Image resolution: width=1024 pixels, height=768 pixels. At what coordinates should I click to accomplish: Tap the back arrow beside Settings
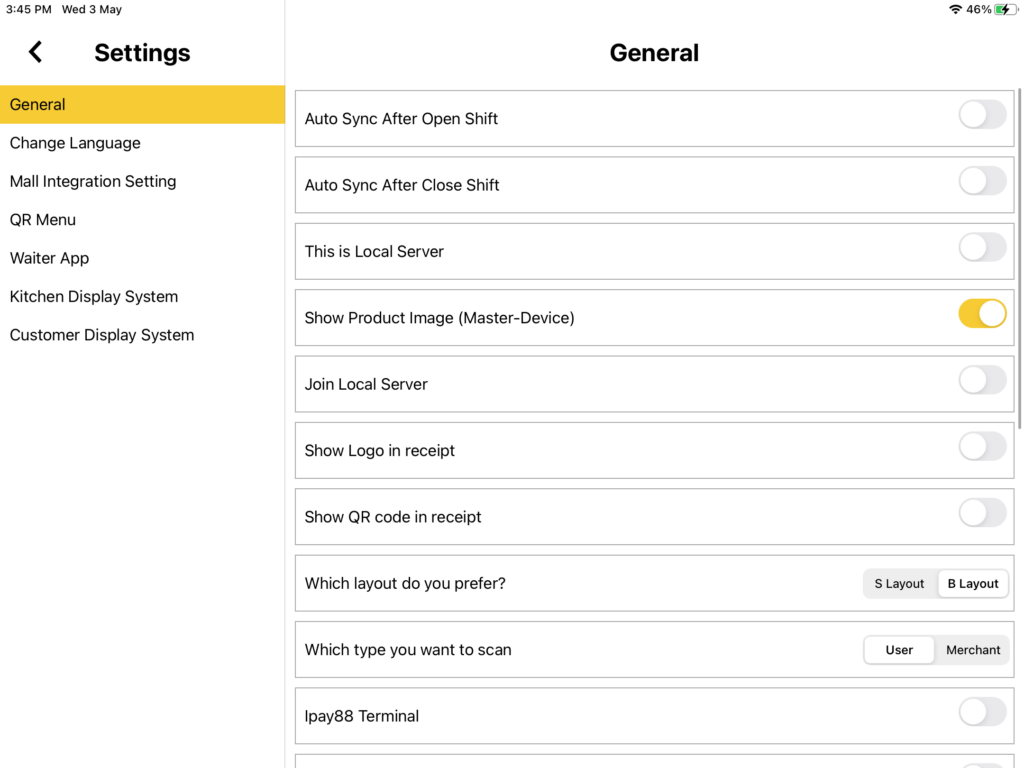tap(36, 52)
